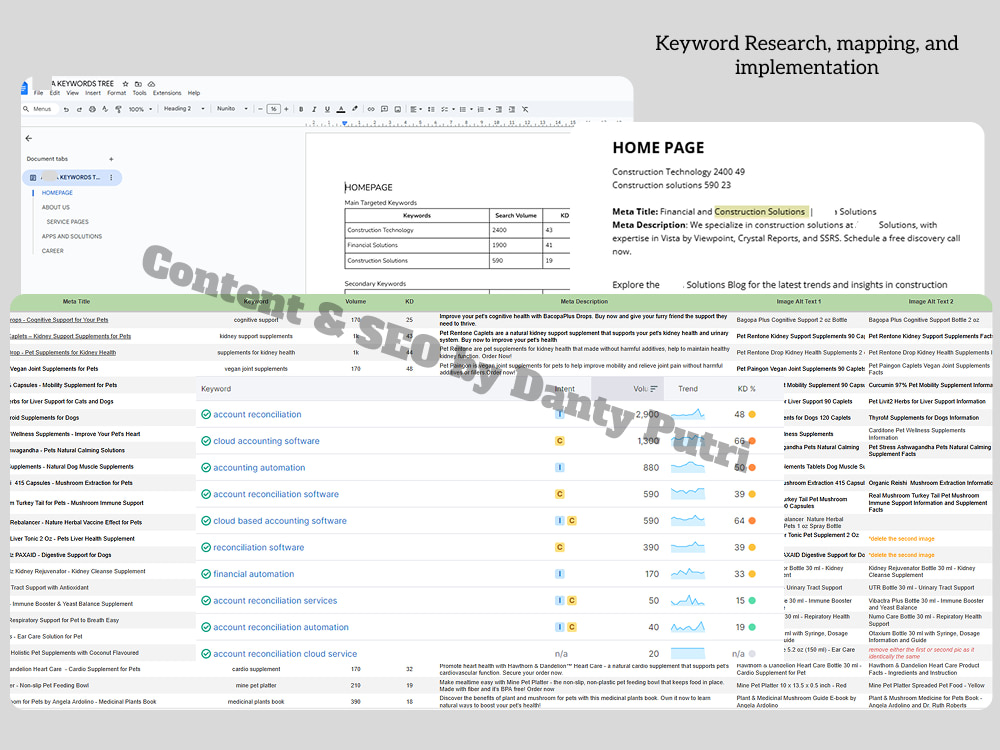Open the account reconciliation keyword link

point(257,415)
